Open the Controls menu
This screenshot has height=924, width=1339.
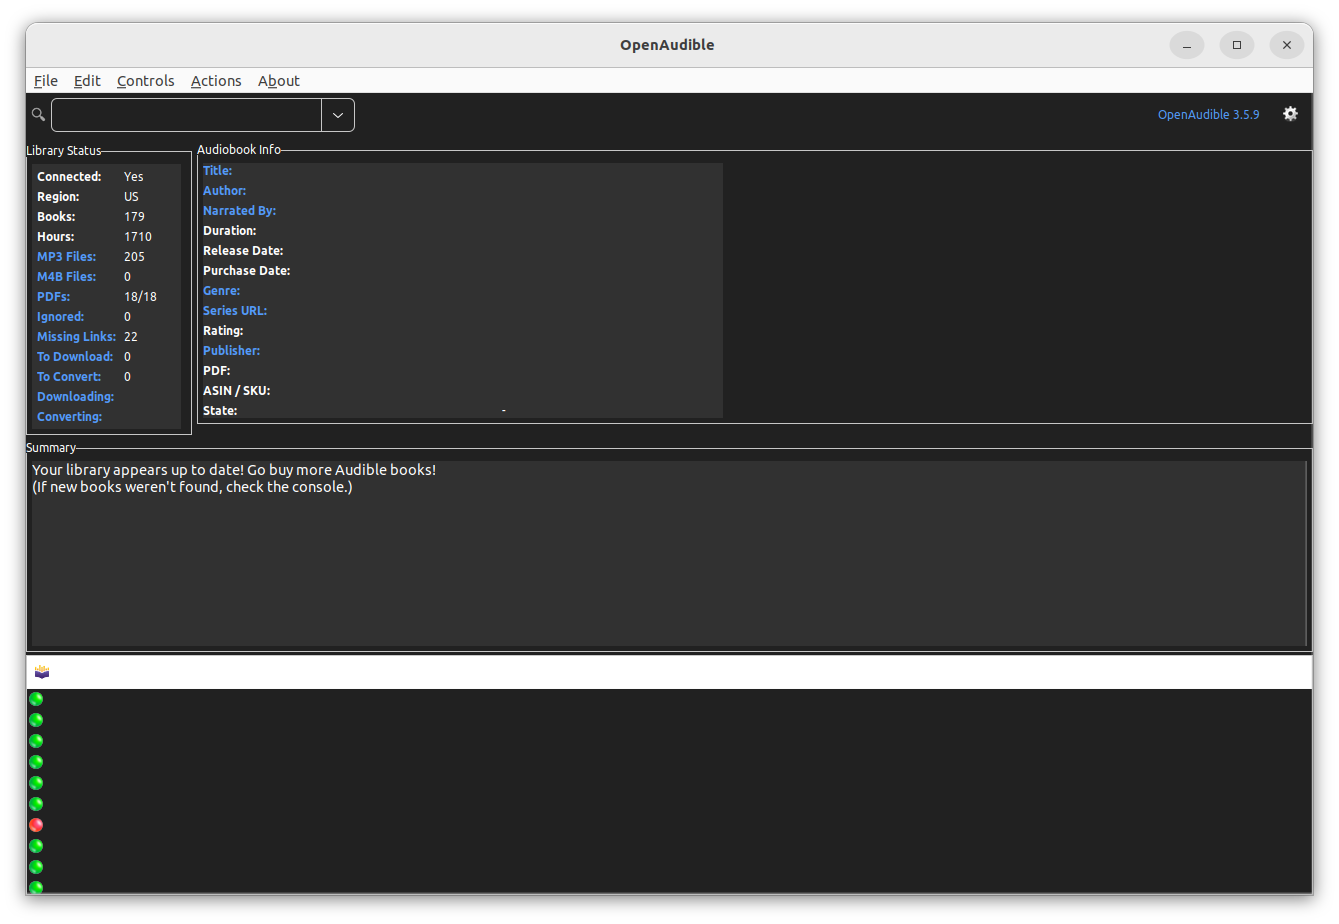click(145, 81)
